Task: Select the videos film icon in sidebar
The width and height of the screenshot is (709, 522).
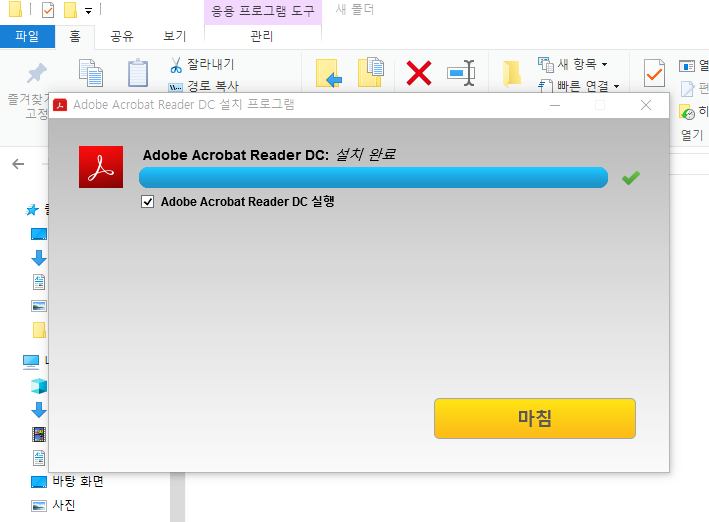Action: 39,434
